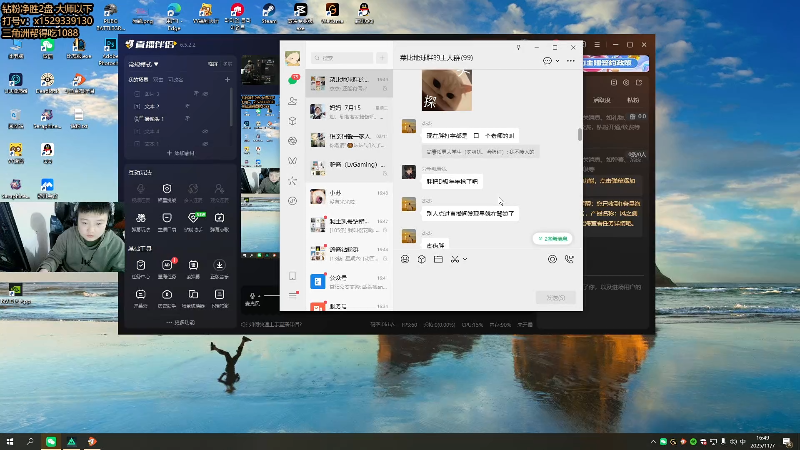Open the screen mode dropdown in the live companion
The image size is (800, 450).
click(143, 64)
